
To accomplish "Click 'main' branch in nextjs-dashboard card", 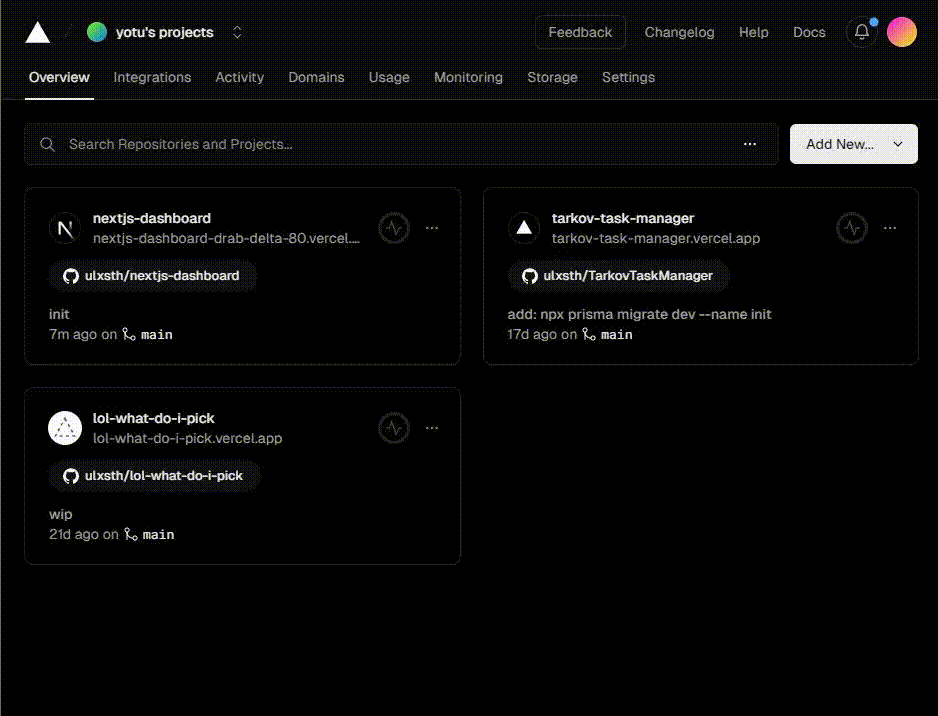I will pos(157,334).
